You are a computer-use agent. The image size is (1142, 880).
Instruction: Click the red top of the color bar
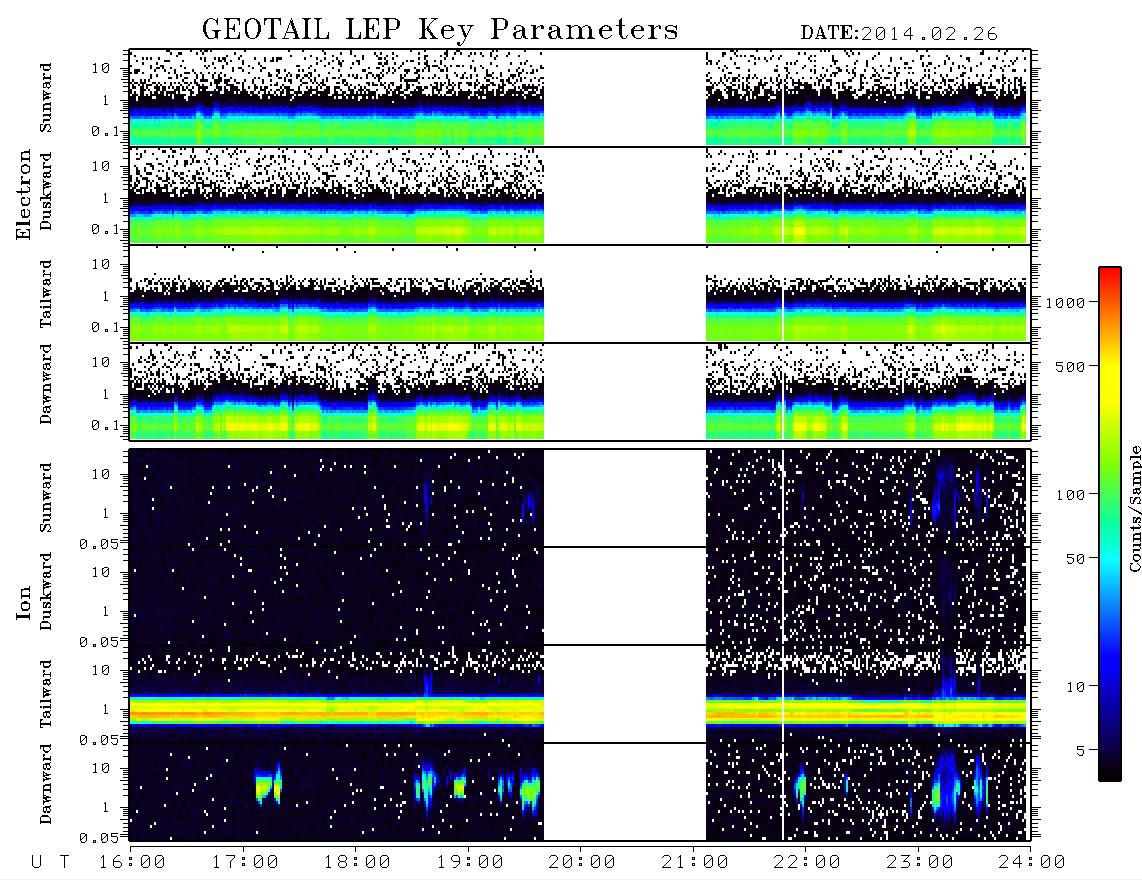[1110, 273]
